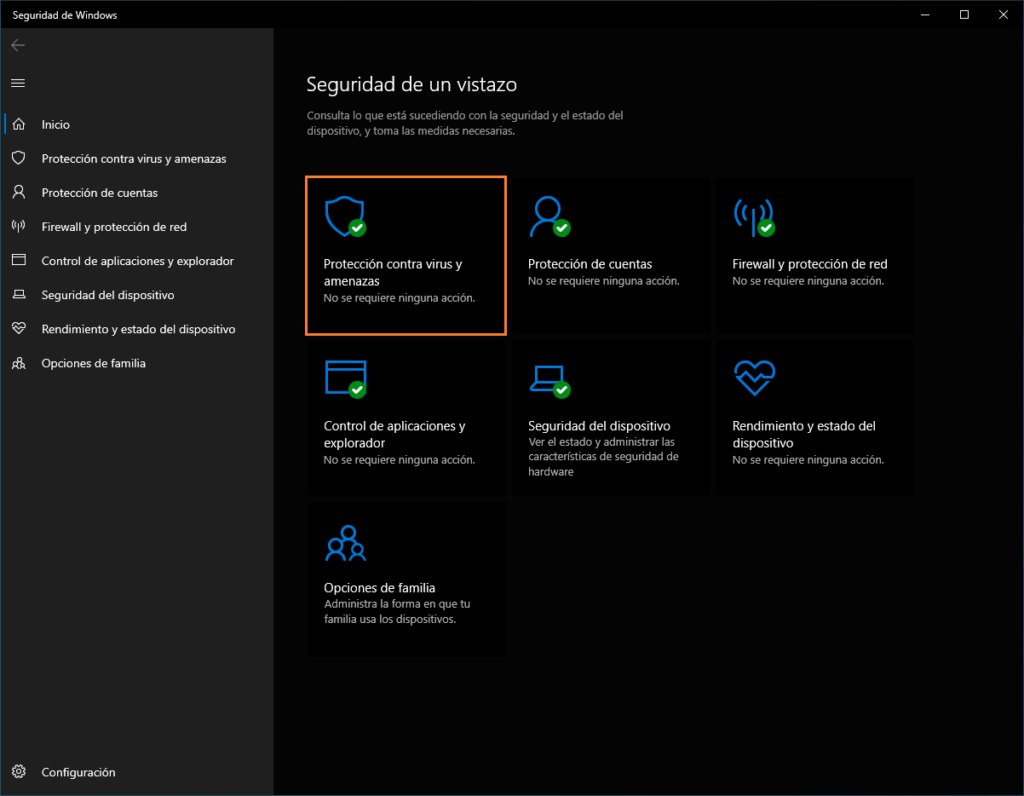Select Firewall y protección de red sidebar item
Image resolution: width=1024 pixels, height=796 pixels.
[114, 227]
